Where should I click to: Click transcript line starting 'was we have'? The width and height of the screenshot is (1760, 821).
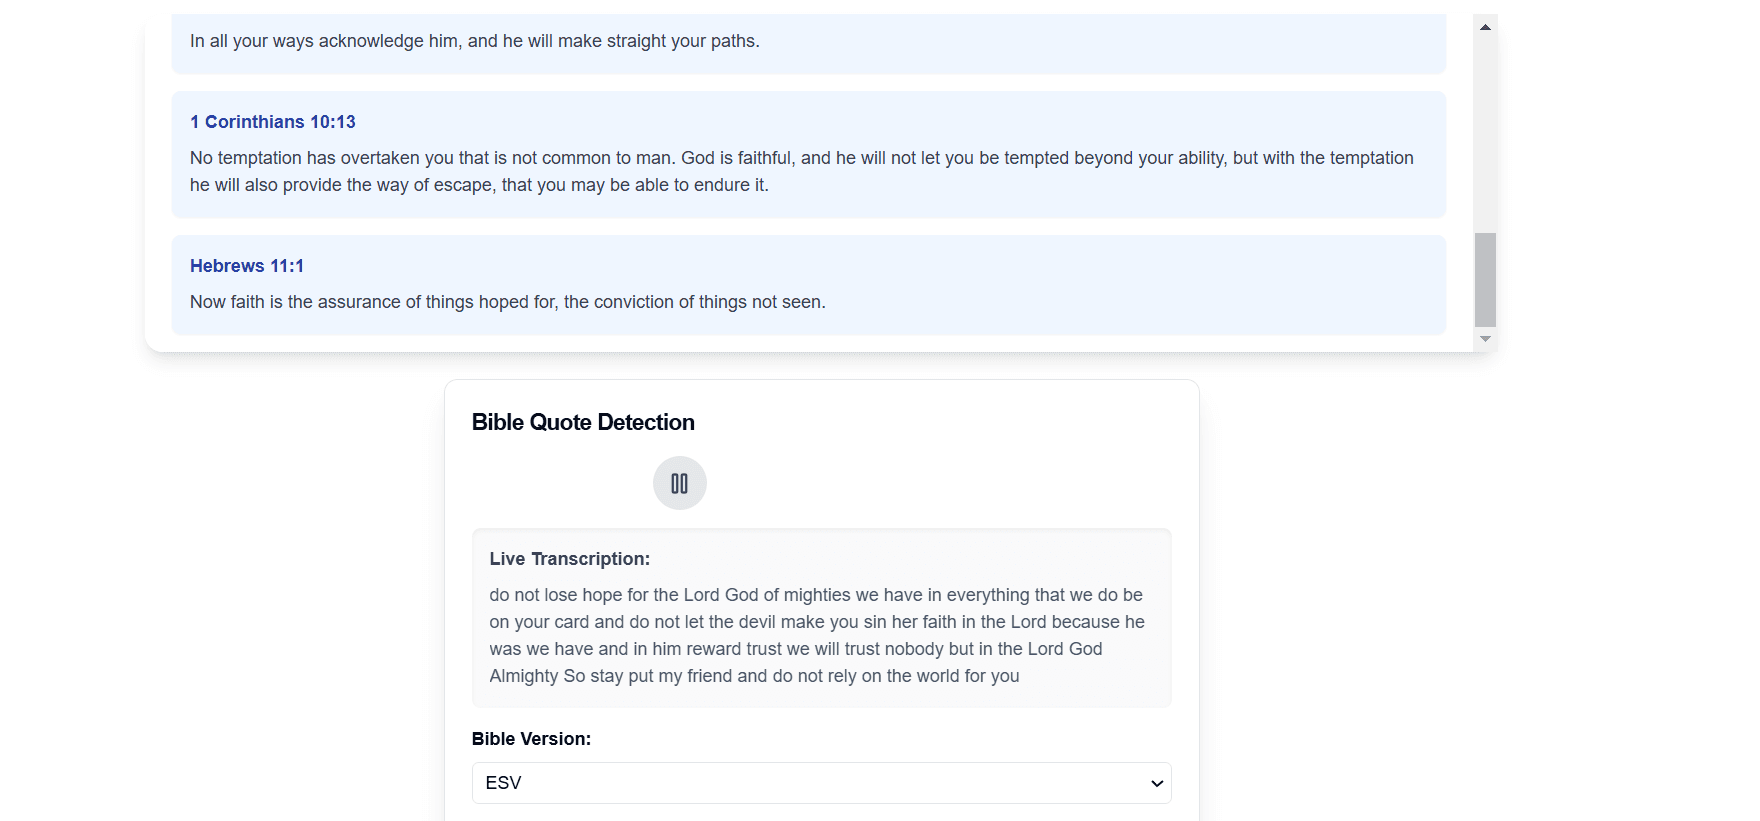pos(795,649)
